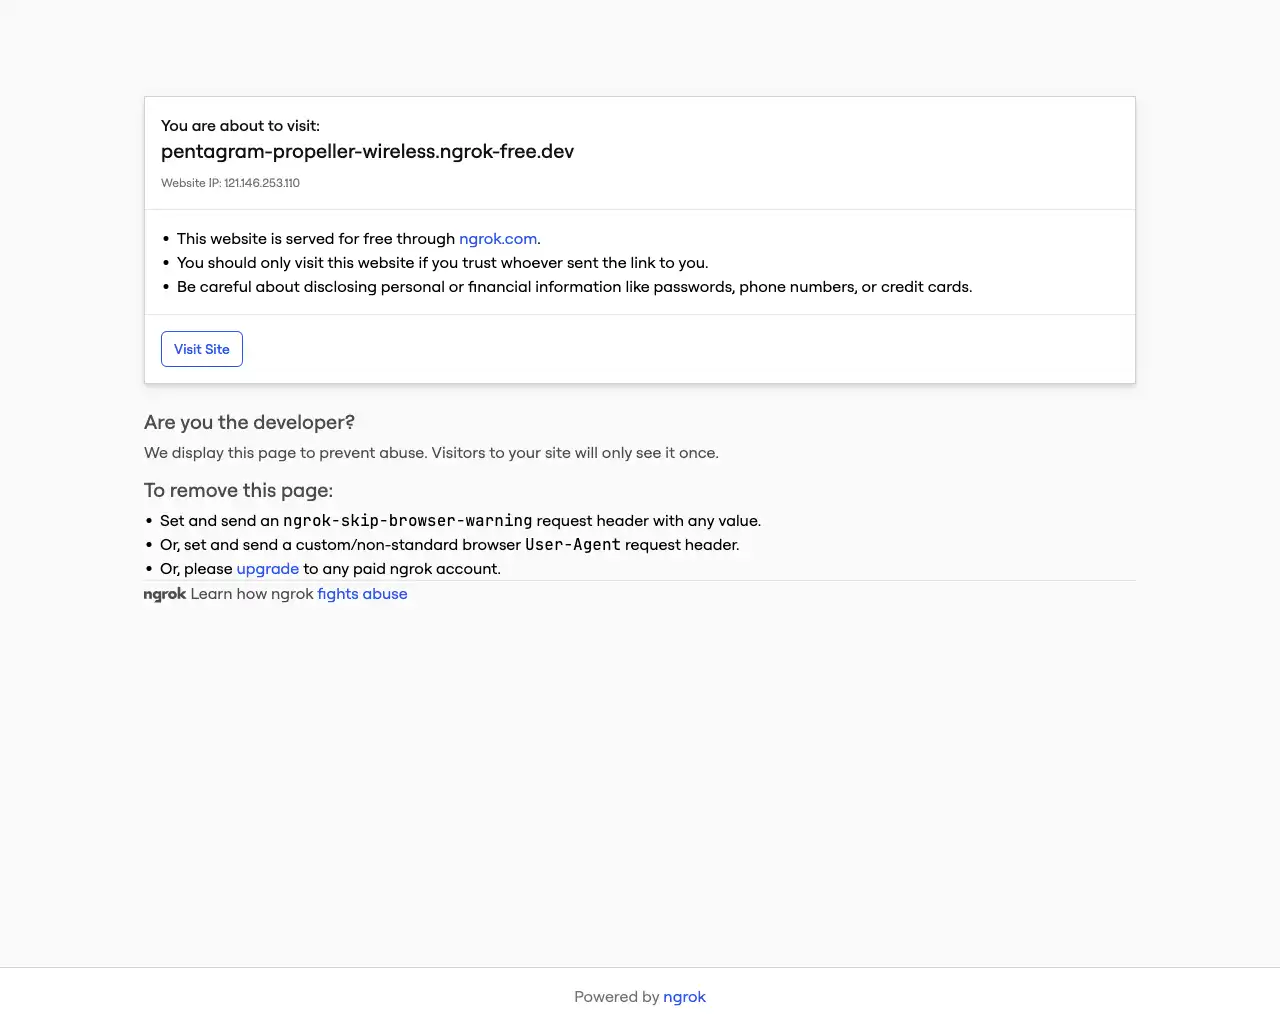
Task: Click the You are about to visit text
Action: (x=240, y=125)
